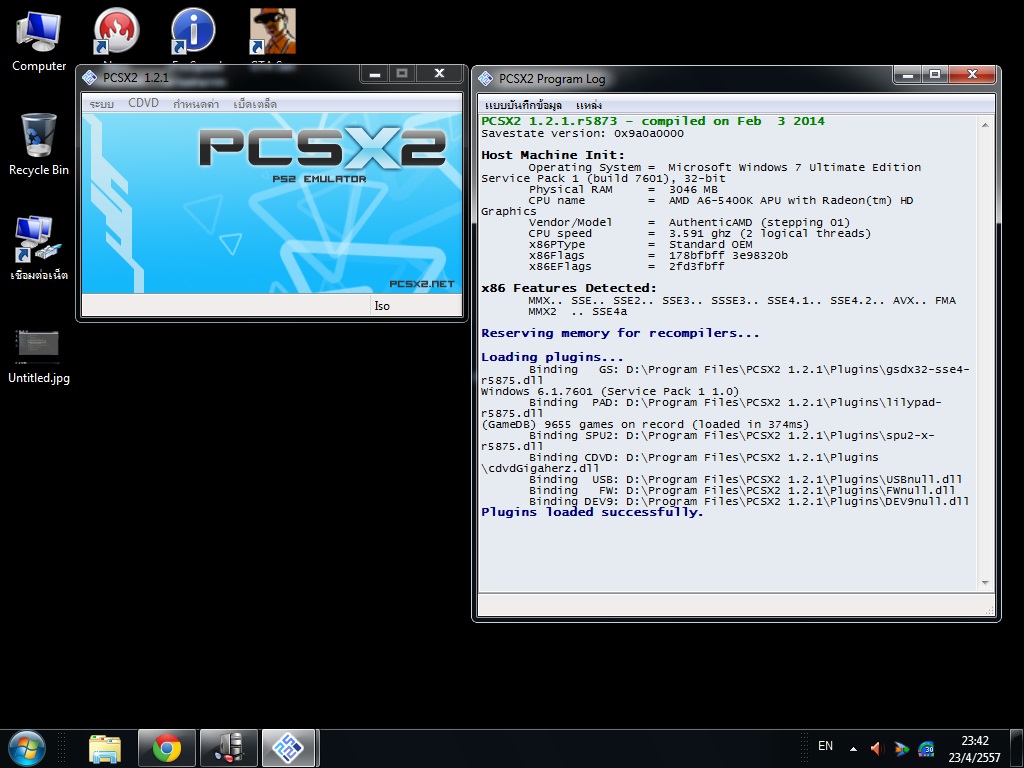Click the PCSX2 version header log line
This screenshot has width=1024, height=768.
tap(653, 121)
